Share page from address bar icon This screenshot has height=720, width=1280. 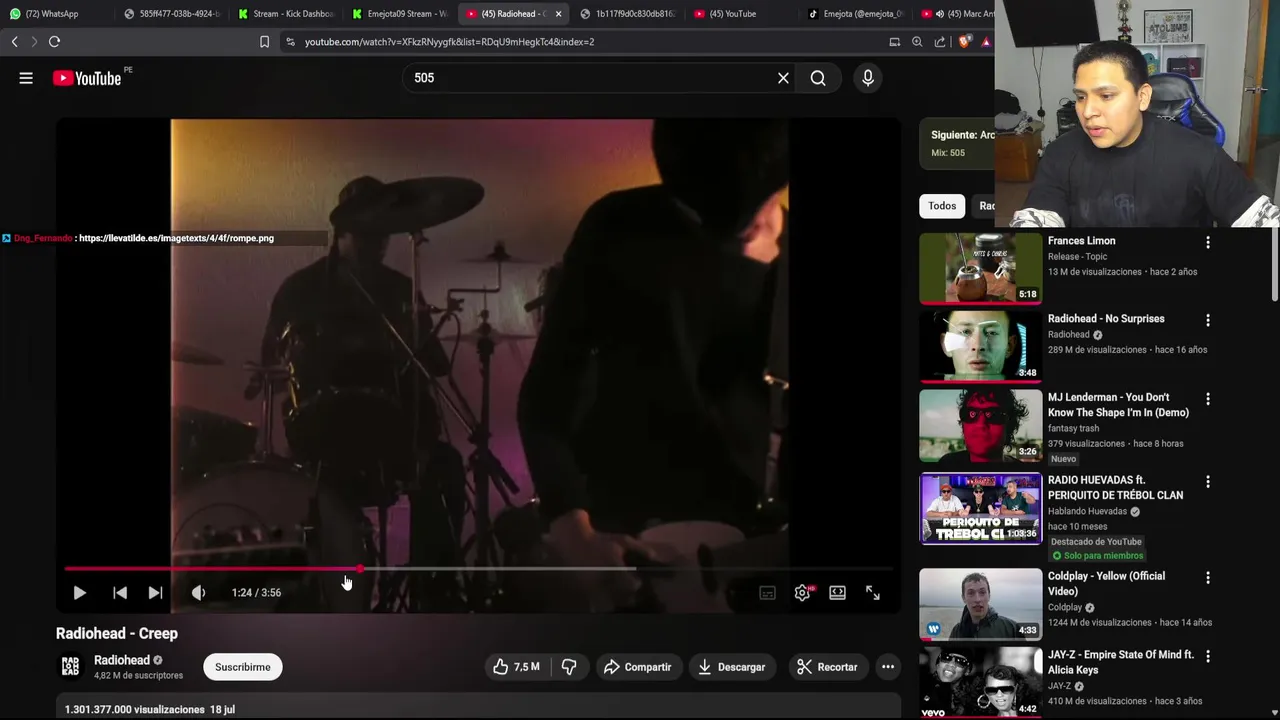(940, 42)
